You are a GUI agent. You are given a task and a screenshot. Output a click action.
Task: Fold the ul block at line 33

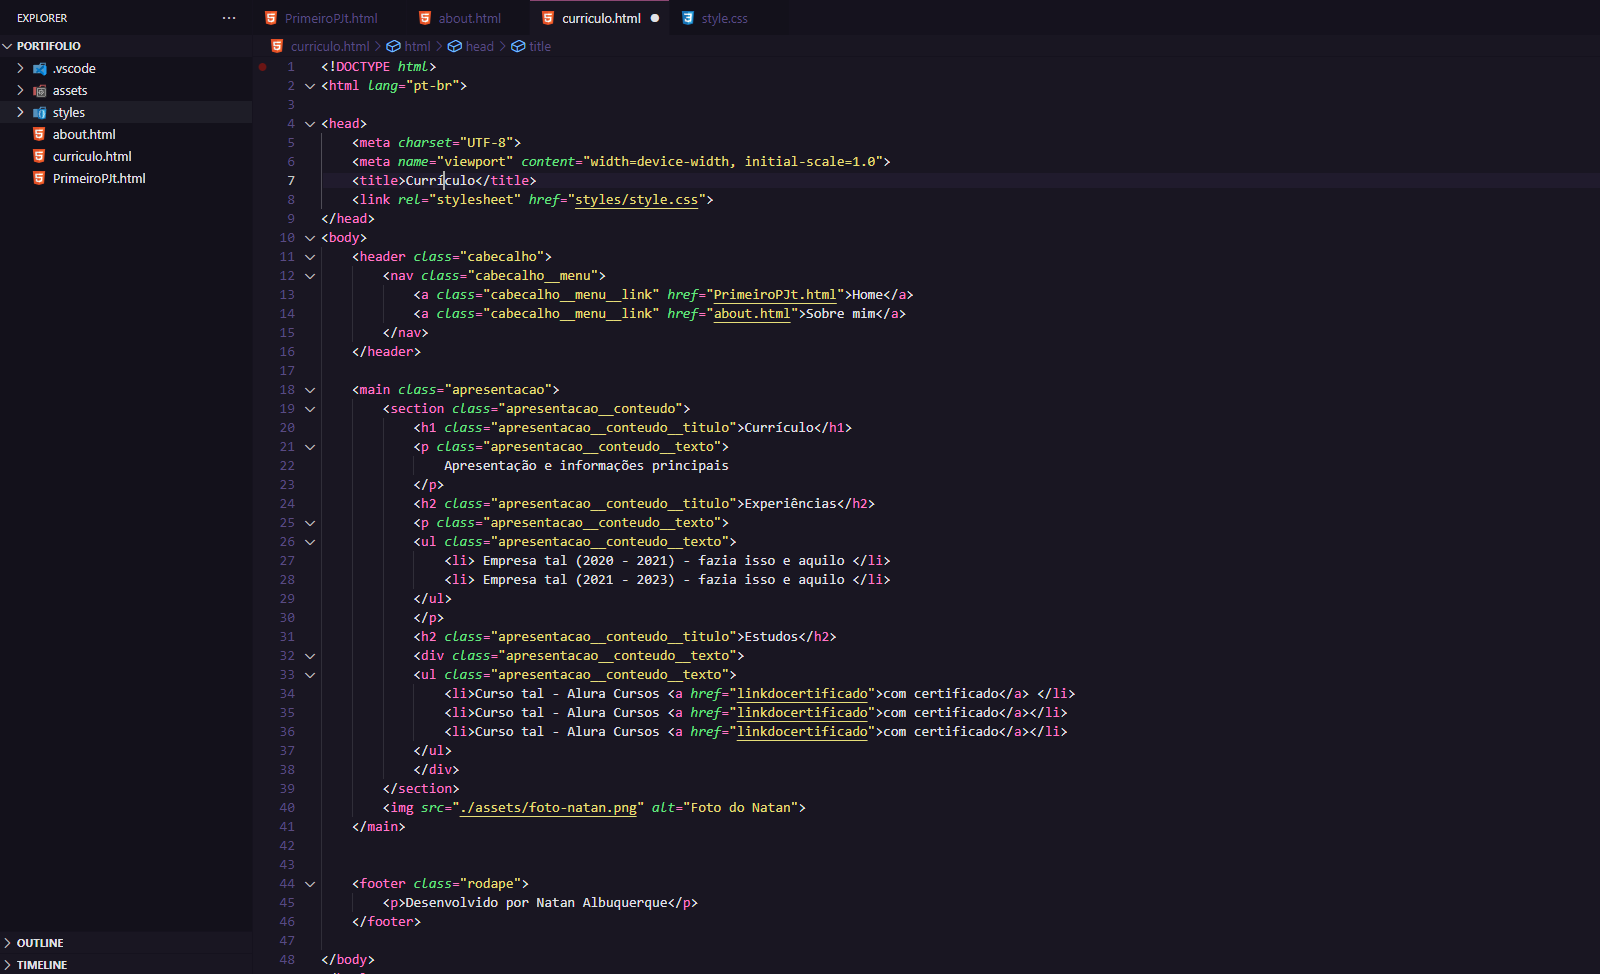(310, 675)
